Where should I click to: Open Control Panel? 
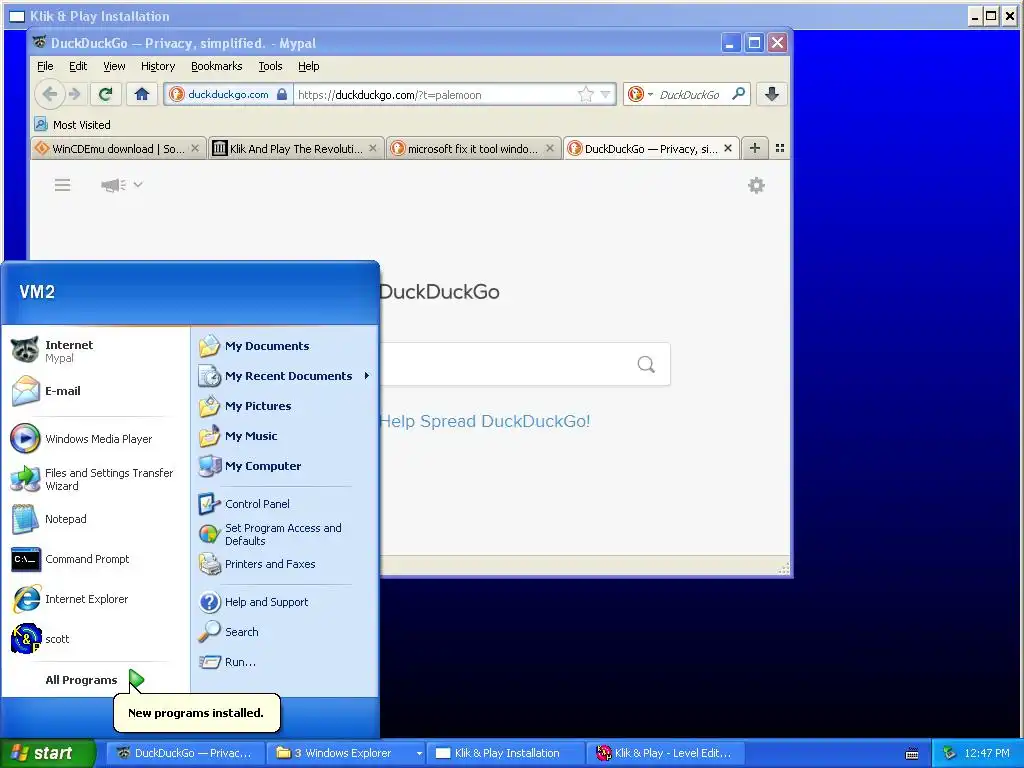[x=285, y=504]
